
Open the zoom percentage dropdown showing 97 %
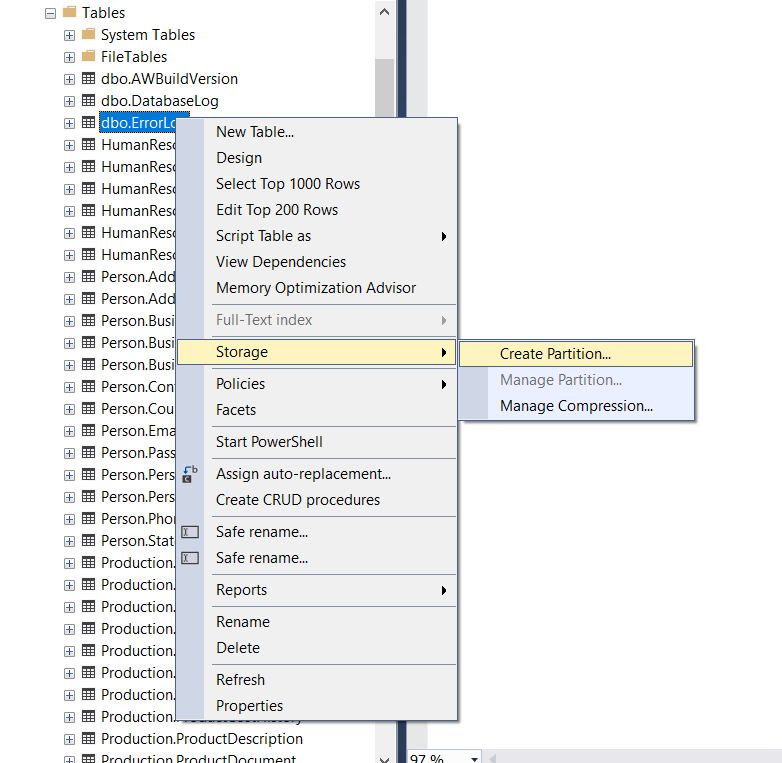click(474, 759)
